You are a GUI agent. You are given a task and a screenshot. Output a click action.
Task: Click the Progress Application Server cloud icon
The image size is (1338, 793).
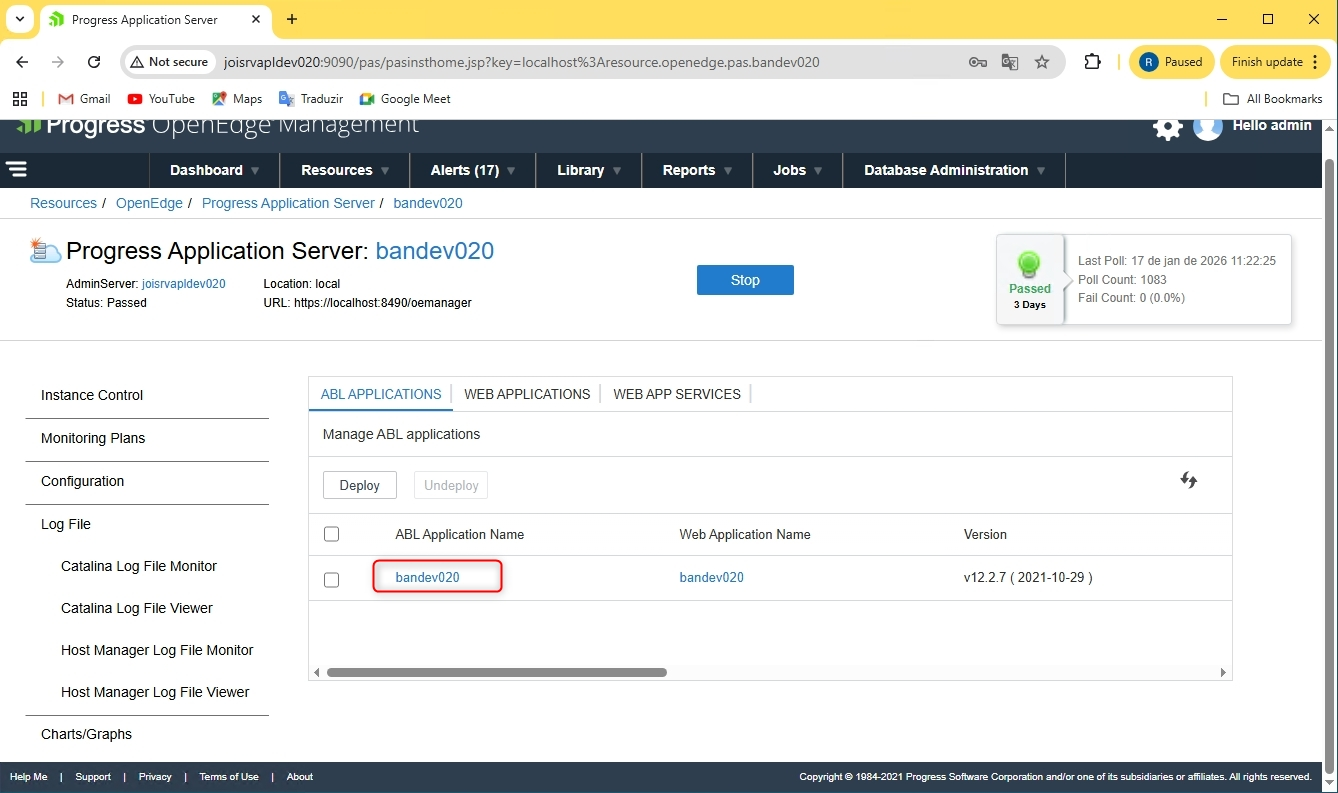coord(46,250)
